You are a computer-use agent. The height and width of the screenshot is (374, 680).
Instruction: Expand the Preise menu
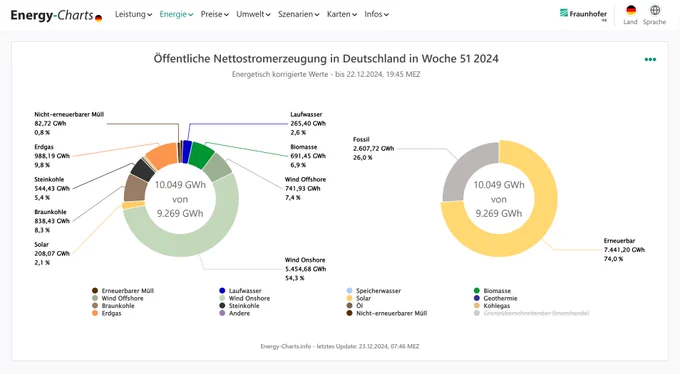pyautogui.click(x=214, y=14)
